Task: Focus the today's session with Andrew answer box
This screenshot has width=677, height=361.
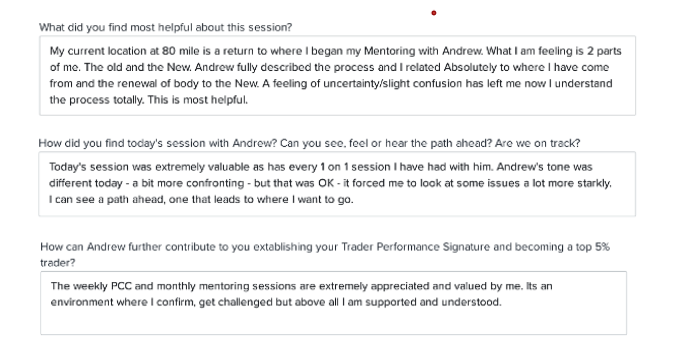Action: coord(337,184)
